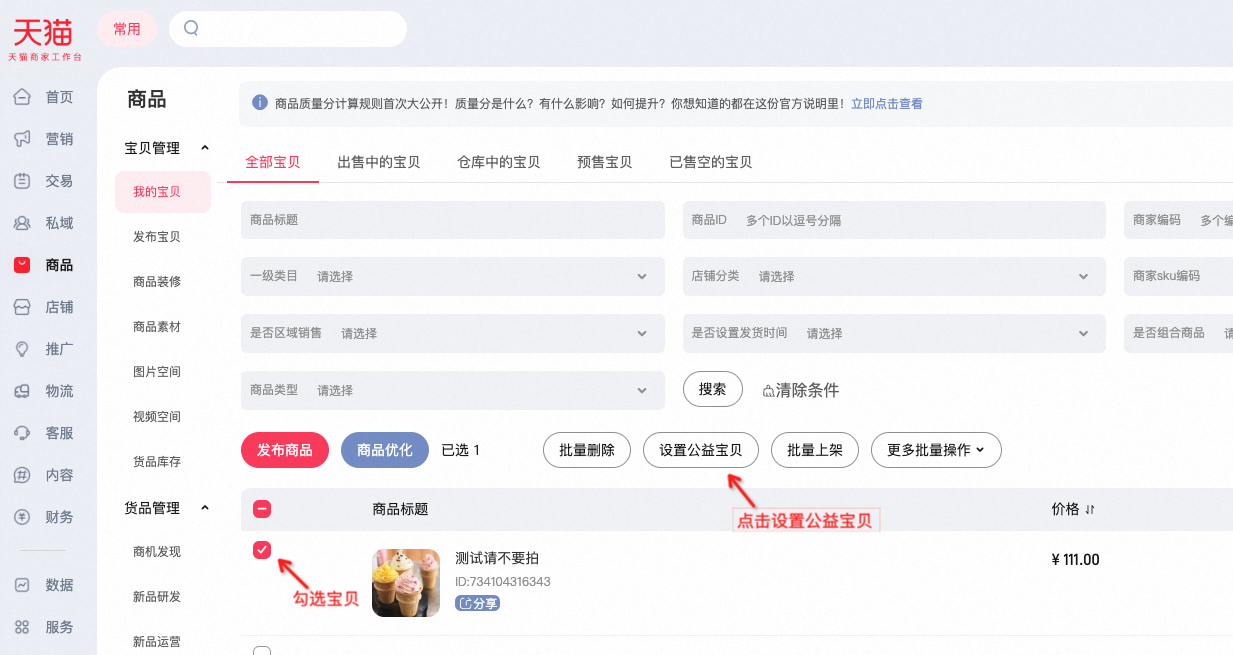Image resolution: width=1233 pixels, height=655 pixels.
Task: Open the 服务 grid icon
Action: pyautogui.click(x=22, y=627)
